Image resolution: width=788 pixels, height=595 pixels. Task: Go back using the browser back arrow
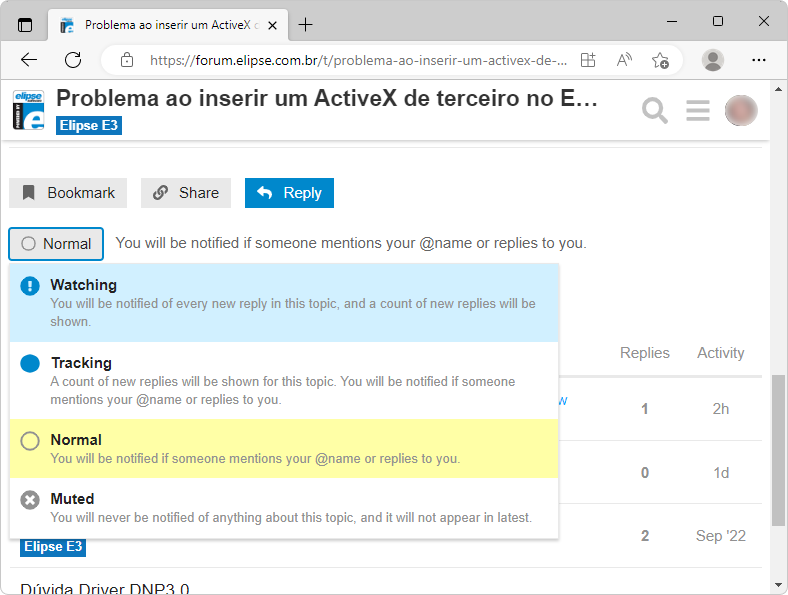pyautogui.click(x=29, y=60)
